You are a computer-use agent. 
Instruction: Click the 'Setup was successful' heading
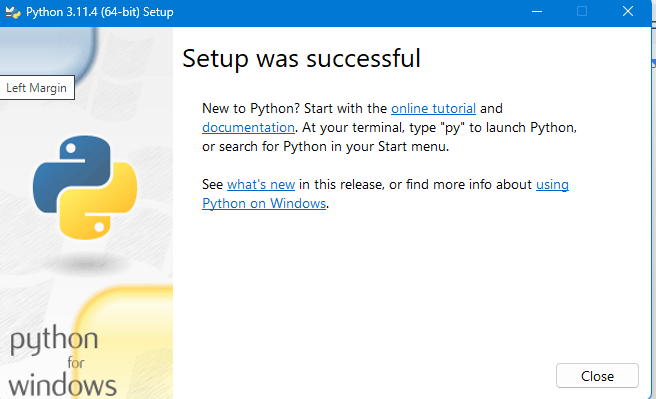301,58
